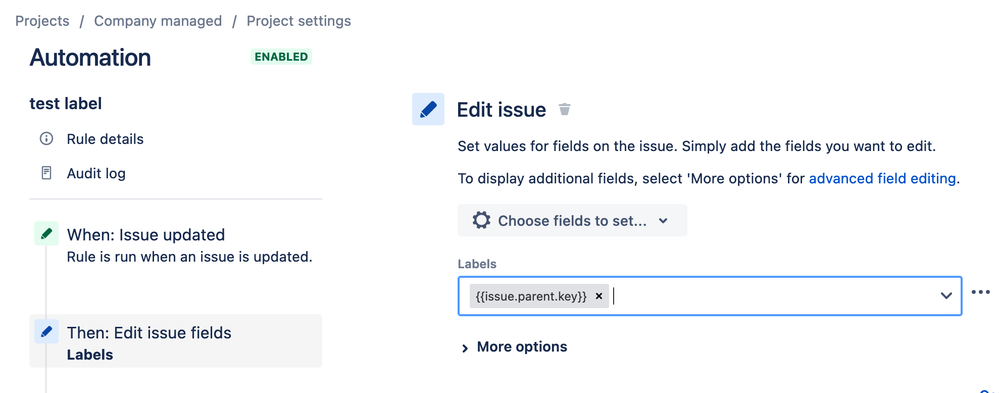Follow the advanced field editing link
The image size is (999, 393).
882,179
